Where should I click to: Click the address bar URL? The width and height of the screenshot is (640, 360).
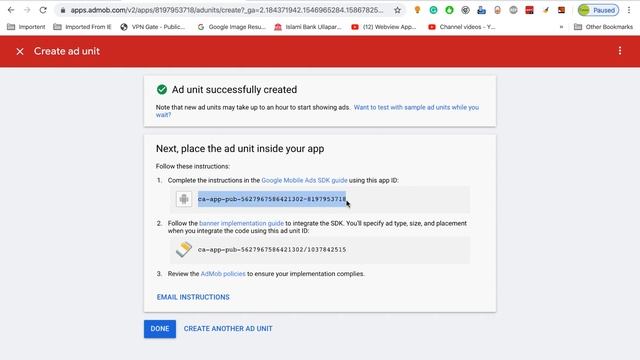pos(227,10)
